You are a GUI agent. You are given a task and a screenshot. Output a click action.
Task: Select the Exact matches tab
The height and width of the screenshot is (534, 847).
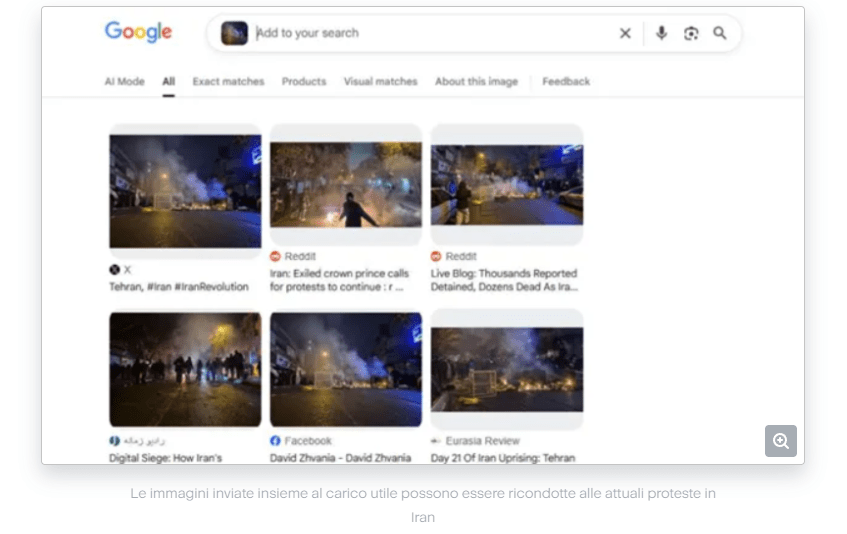pyautogui.click(x=228, y=82)
